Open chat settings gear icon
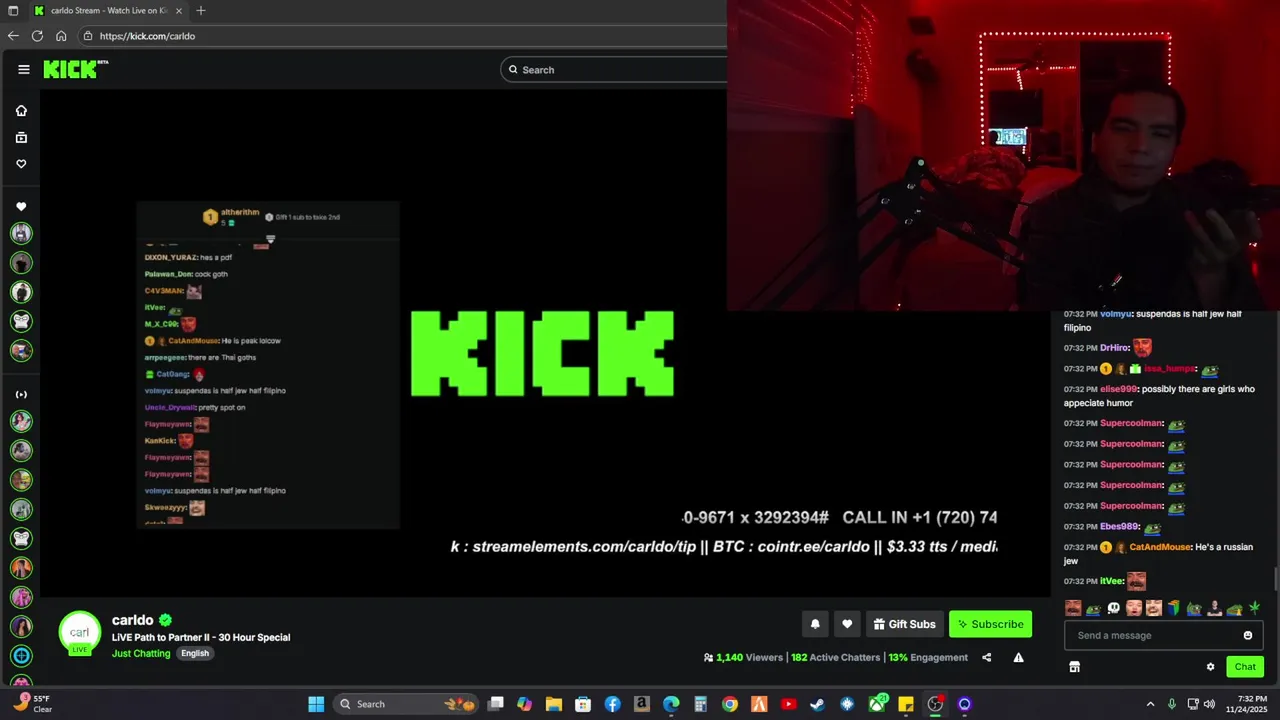This screenshot has width=1280, height=720. coord(1210,667)
